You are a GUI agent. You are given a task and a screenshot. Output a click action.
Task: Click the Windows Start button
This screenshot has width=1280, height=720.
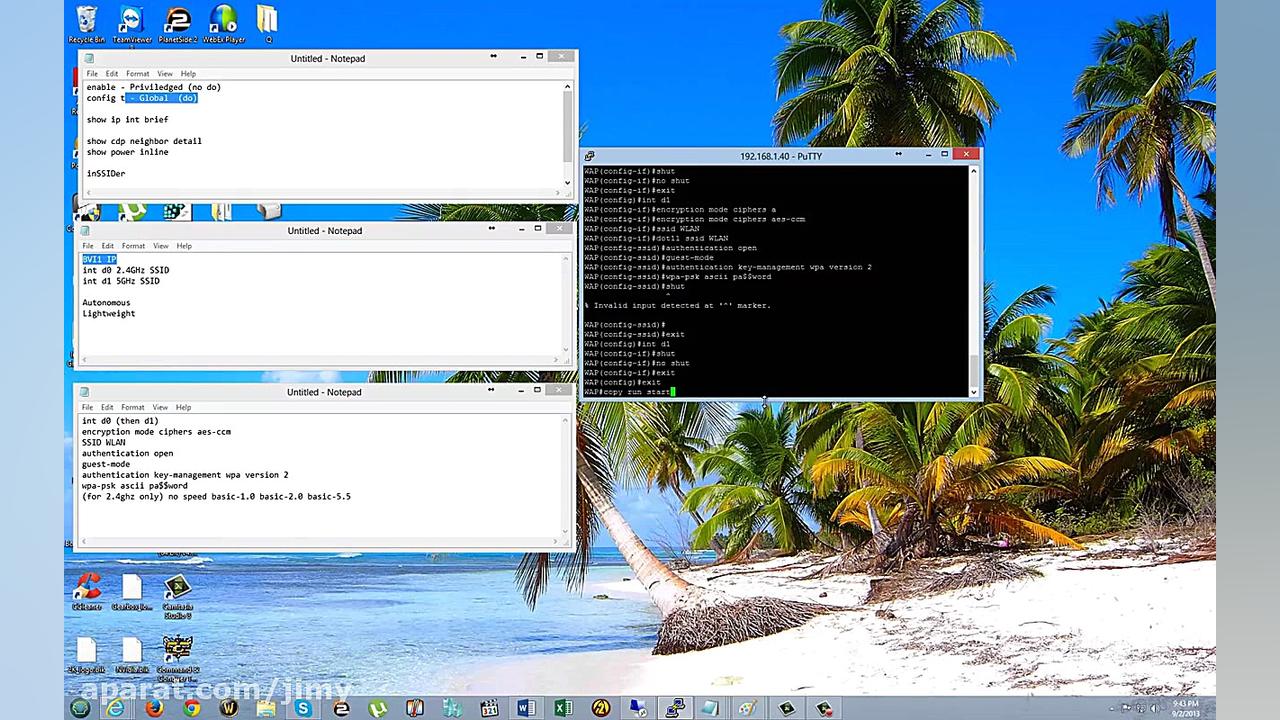80,709
